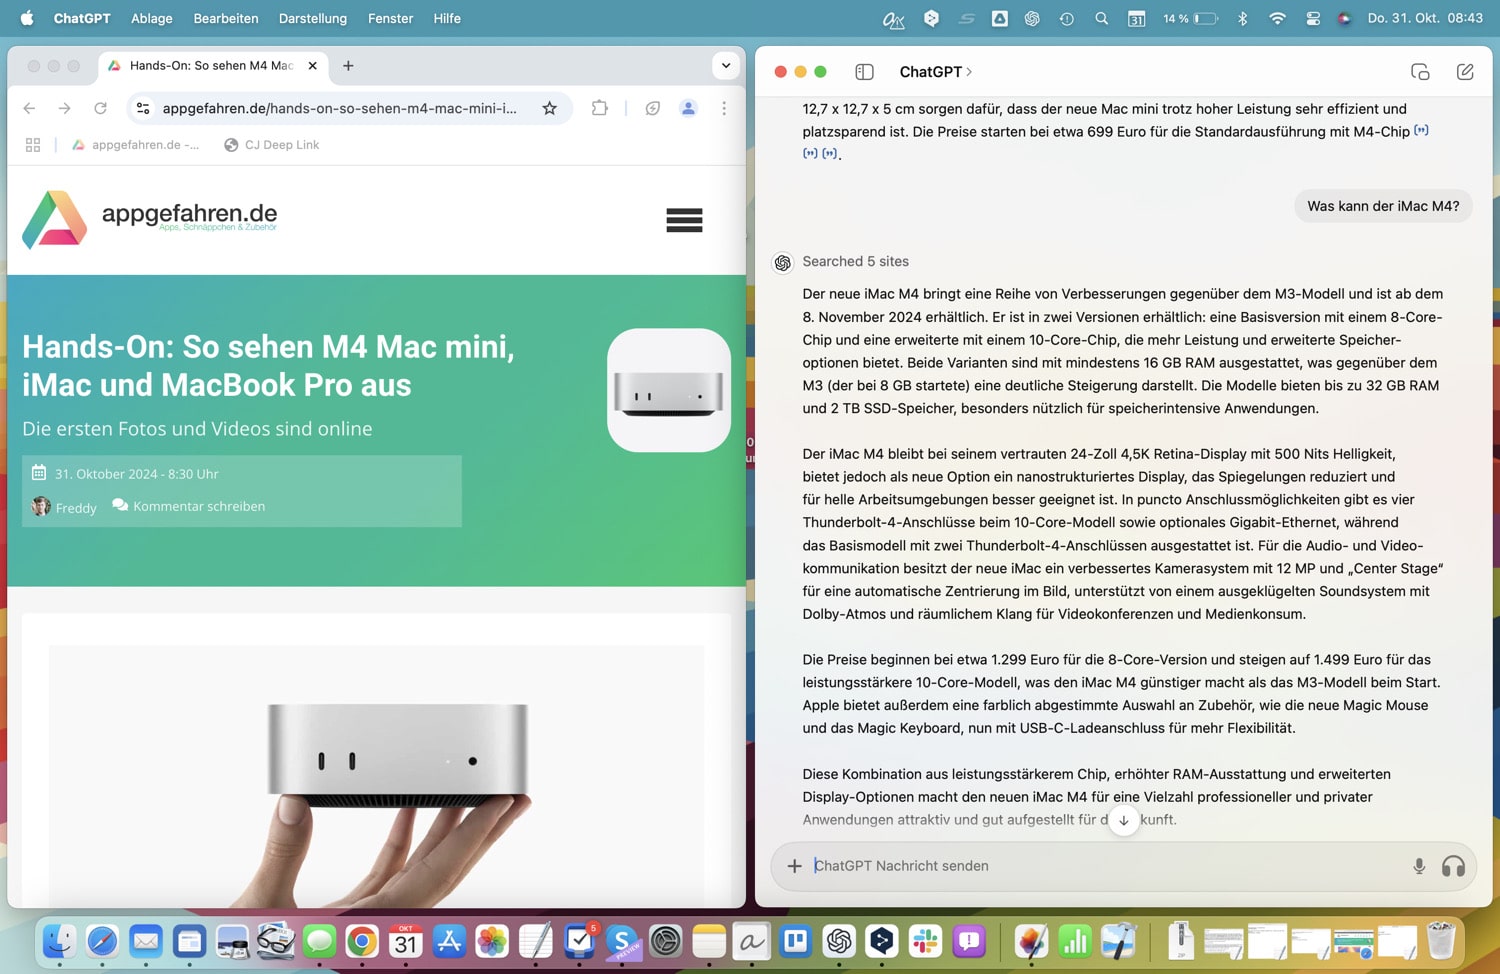This screenshot has width=1500, height=974.
Task: Expand the Chrome tab search dropdown
Action: [726, 66]
